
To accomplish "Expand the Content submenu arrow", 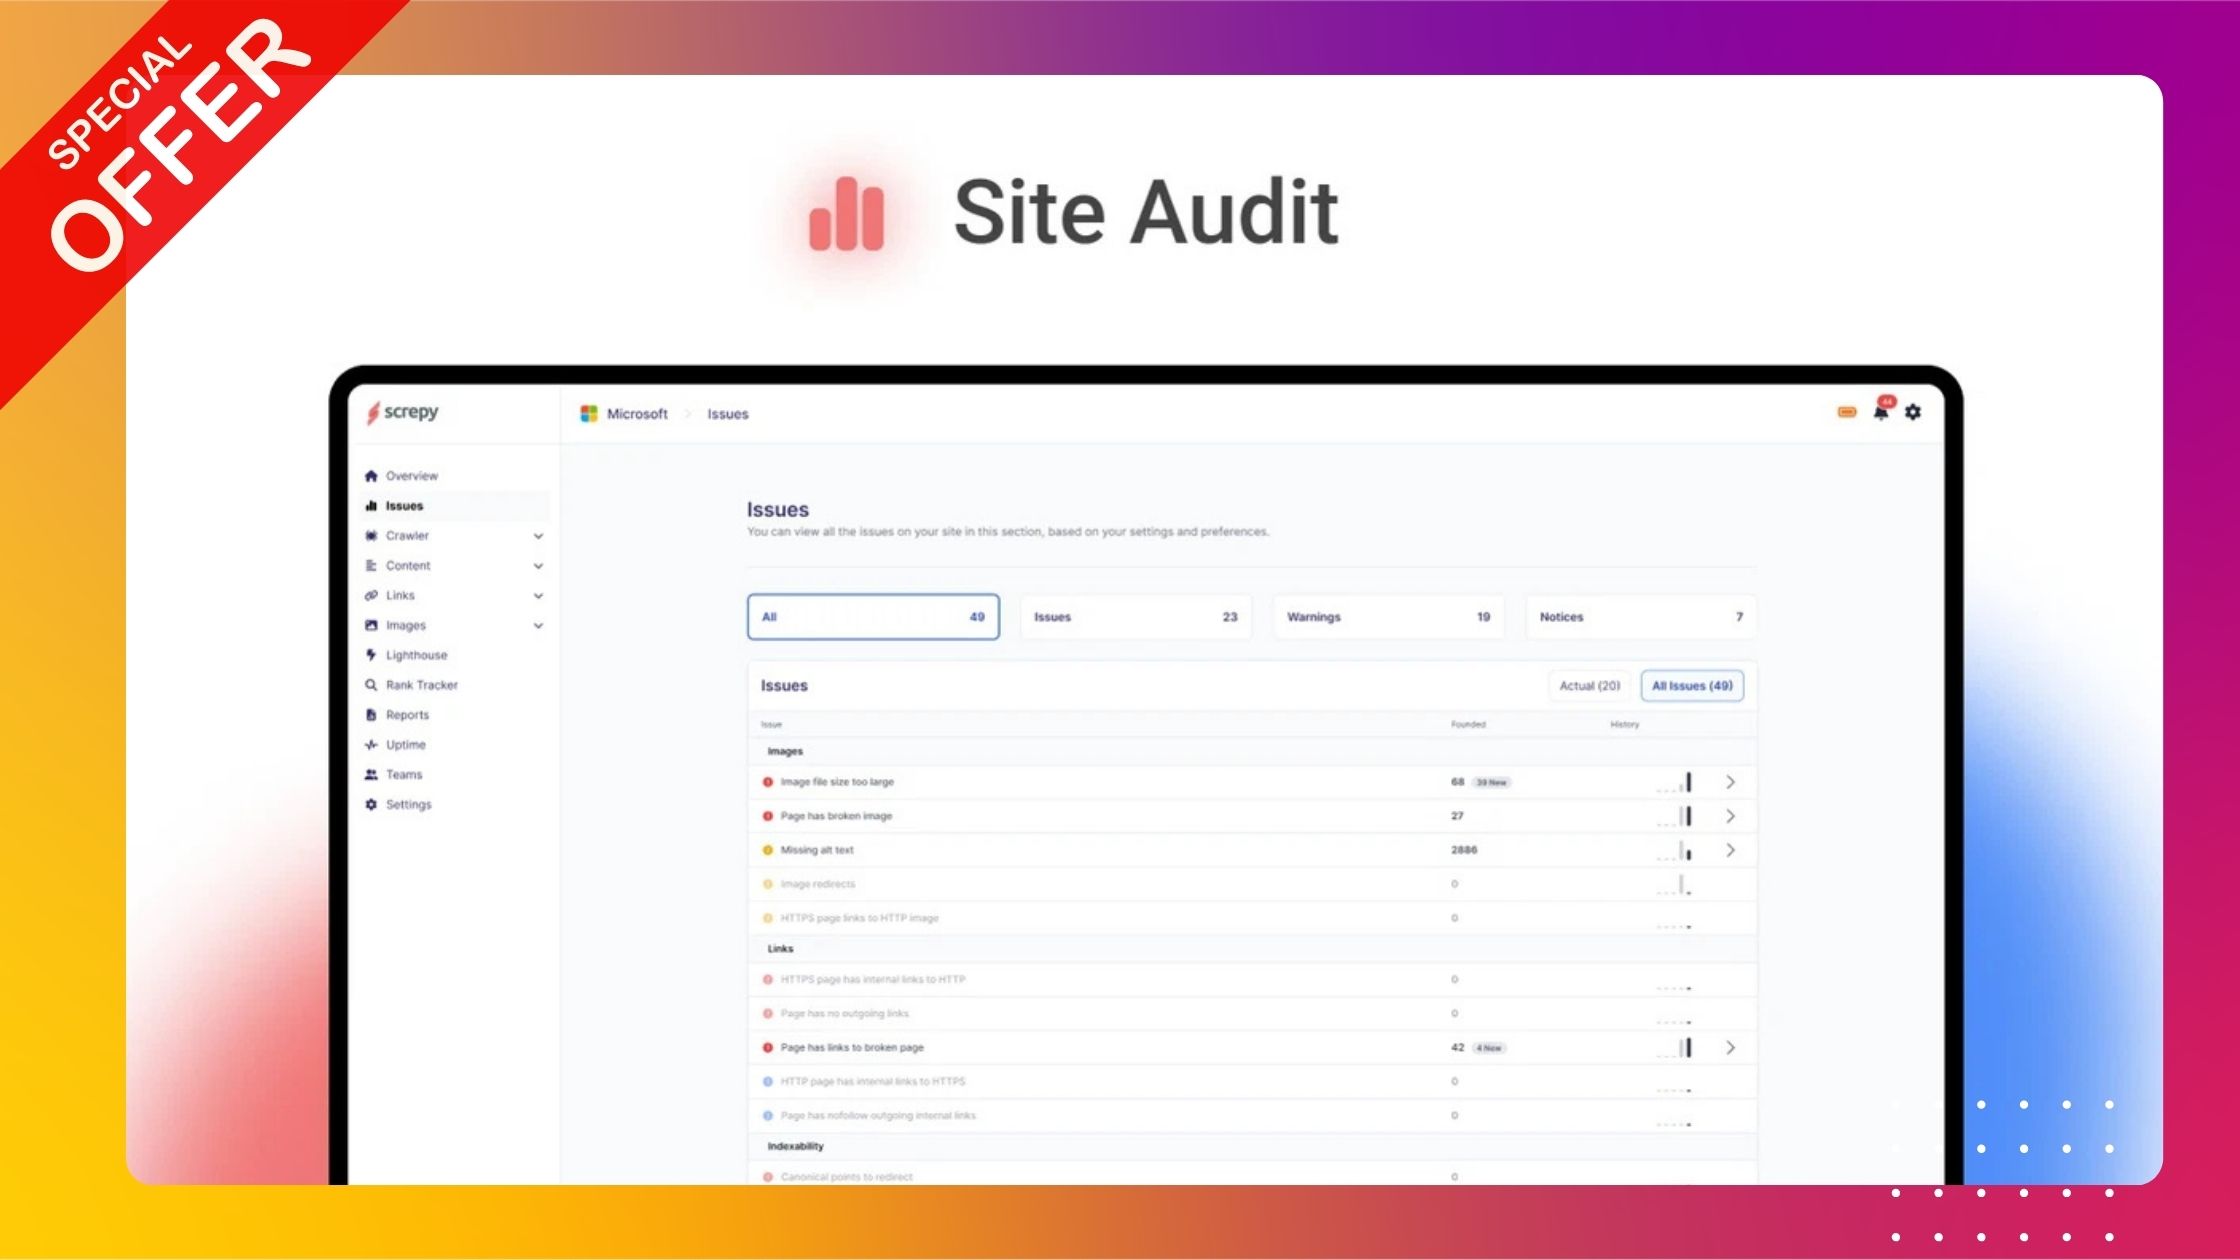I will [538, 566].
